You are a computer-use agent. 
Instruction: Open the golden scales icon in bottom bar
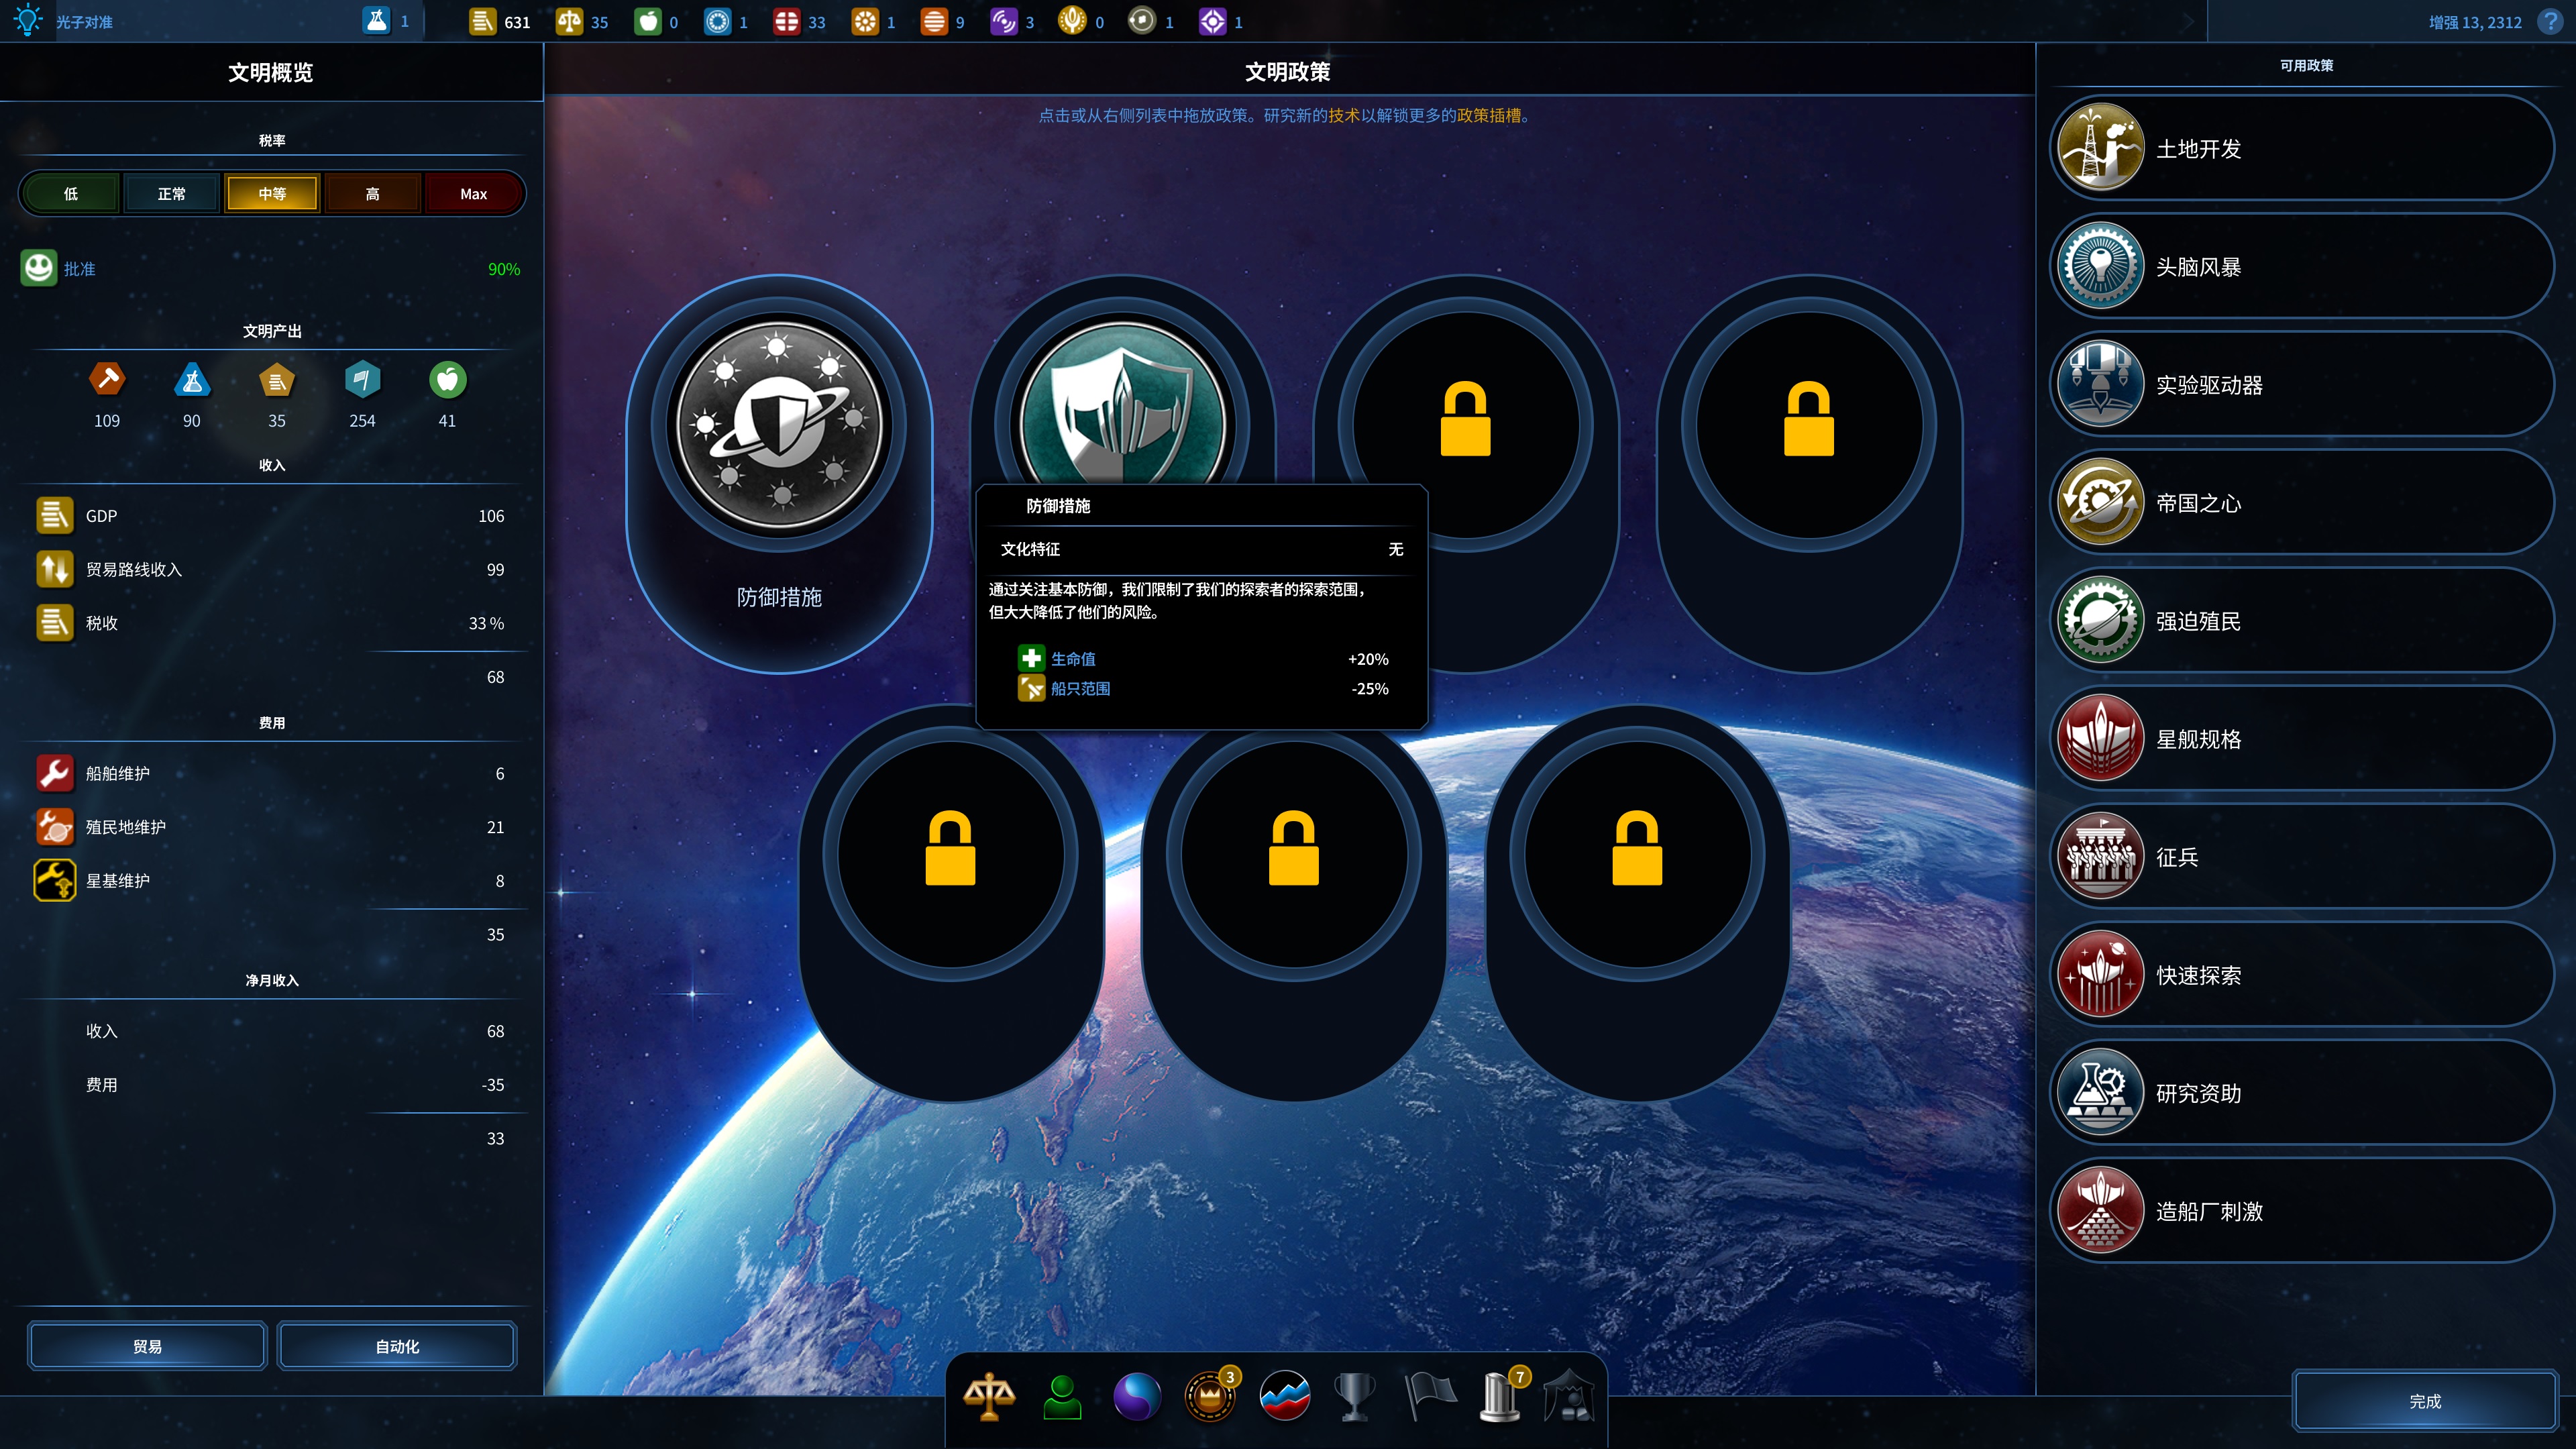click(989, 1396)
